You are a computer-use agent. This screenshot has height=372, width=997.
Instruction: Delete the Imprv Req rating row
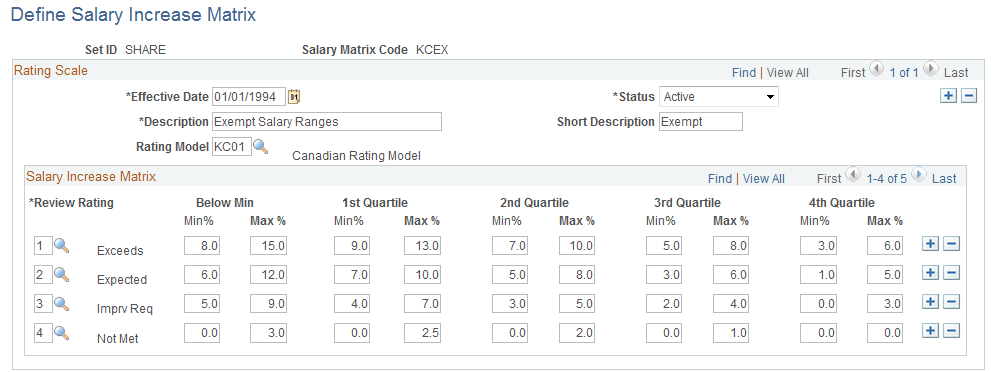[951, 302]
